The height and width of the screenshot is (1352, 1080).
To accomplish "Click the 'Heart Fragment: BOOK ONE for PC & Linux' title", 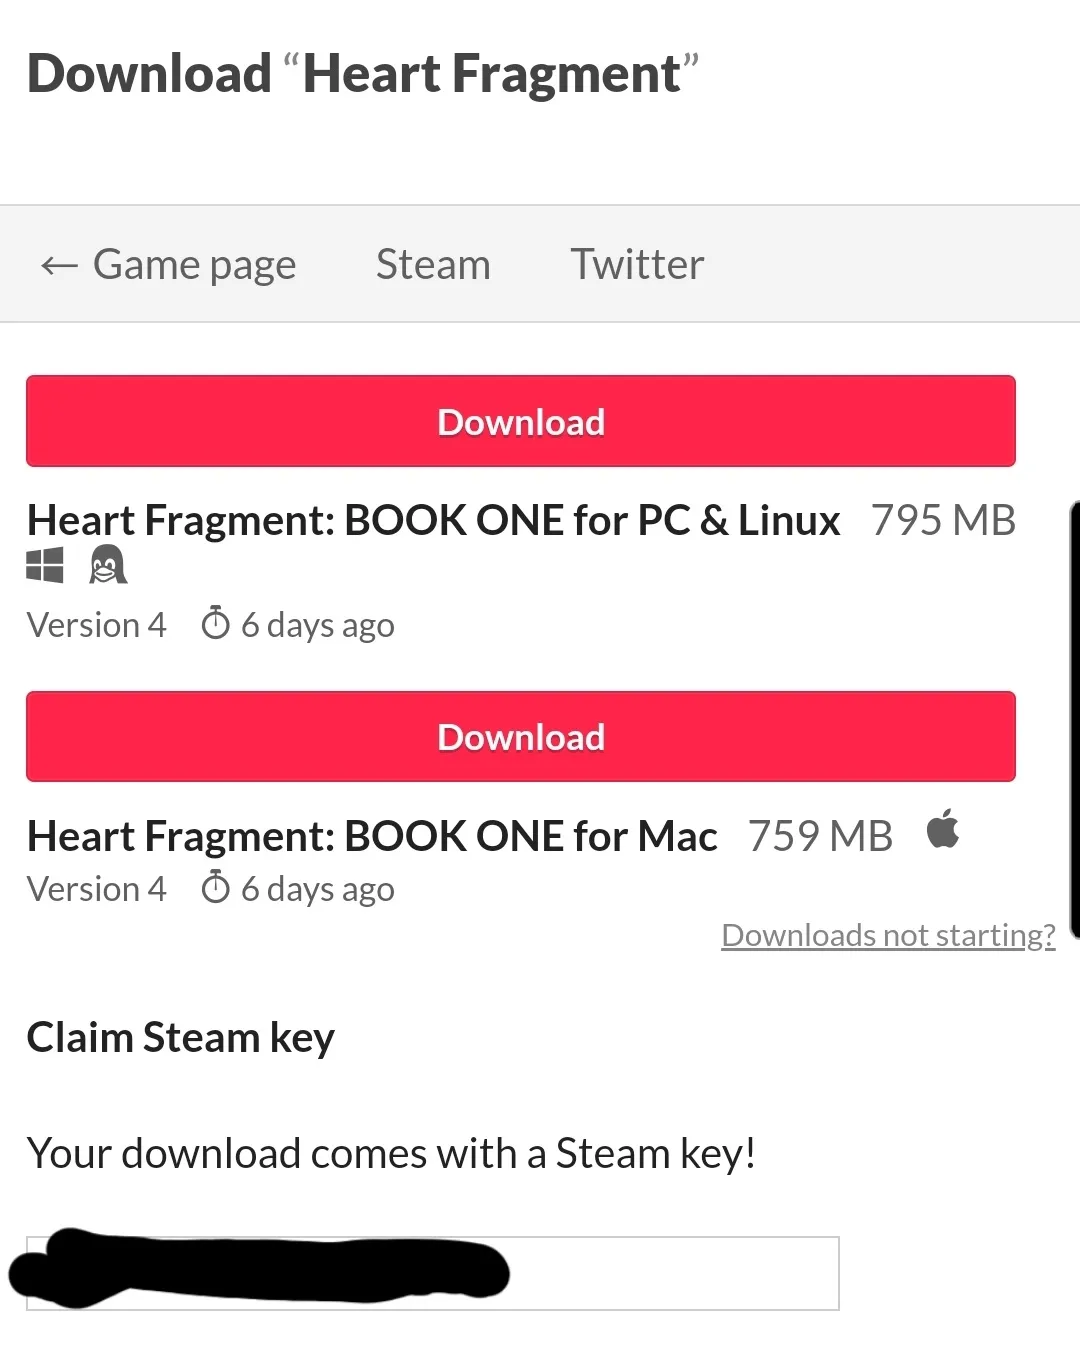I will click(433, 521).
